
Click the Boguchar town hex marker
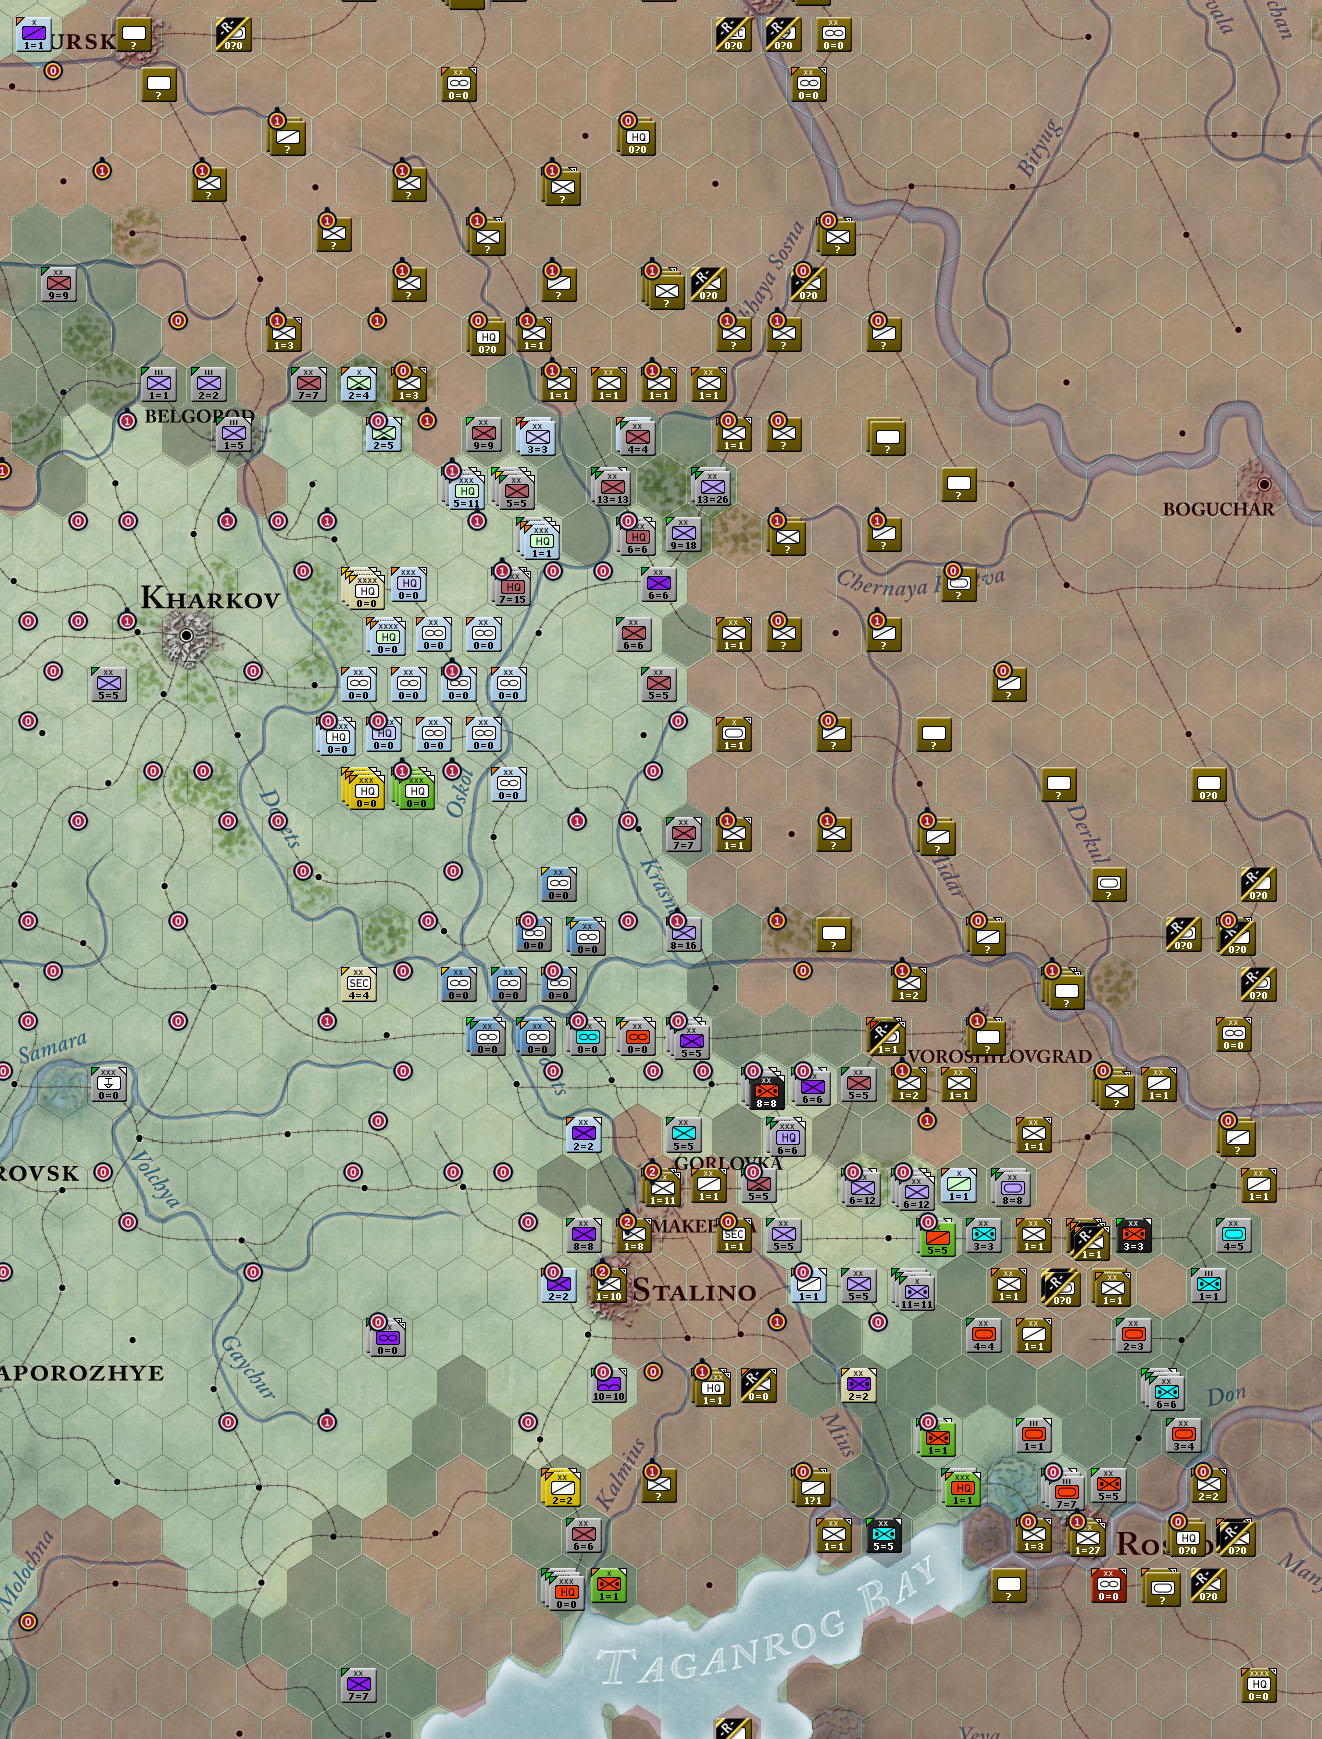pyautogui.click(x=1264, y=484)
